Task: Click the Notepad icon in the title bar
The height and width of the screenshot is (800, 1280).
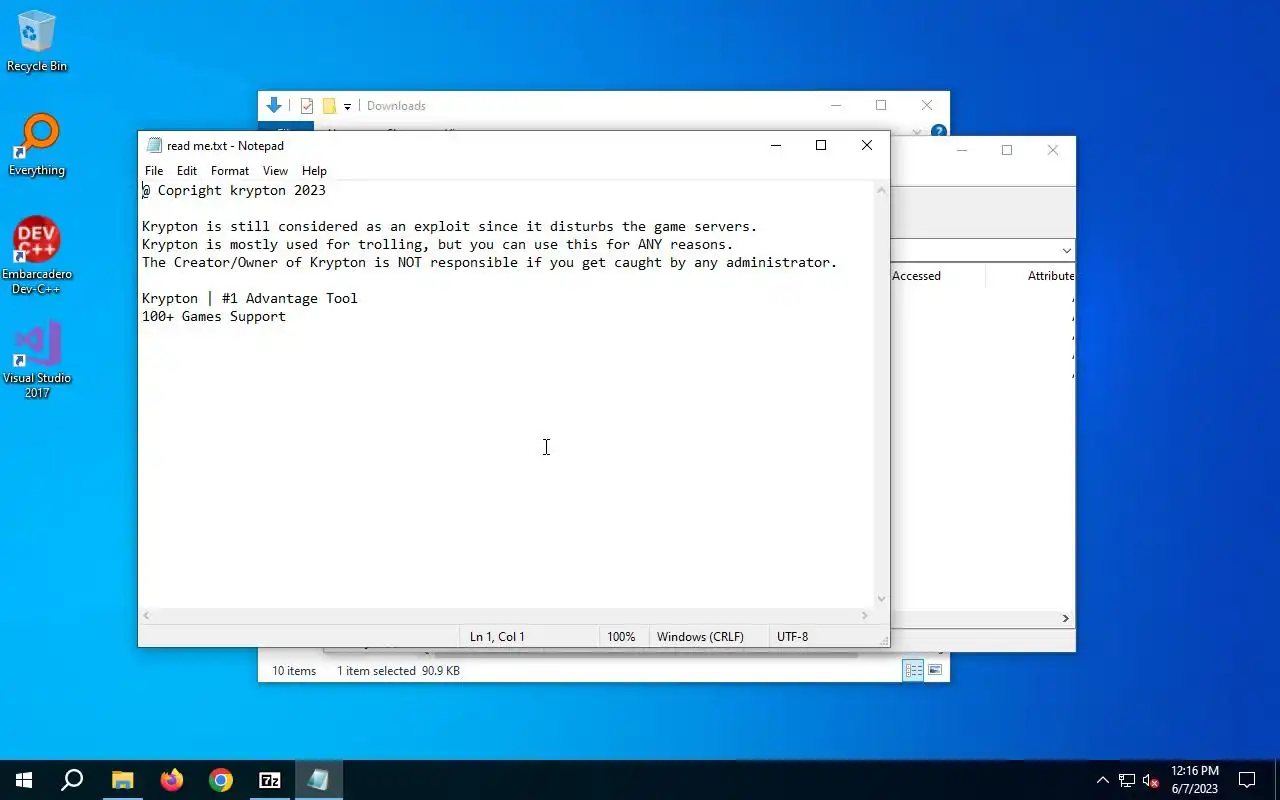Action: [x=154, y=145]
